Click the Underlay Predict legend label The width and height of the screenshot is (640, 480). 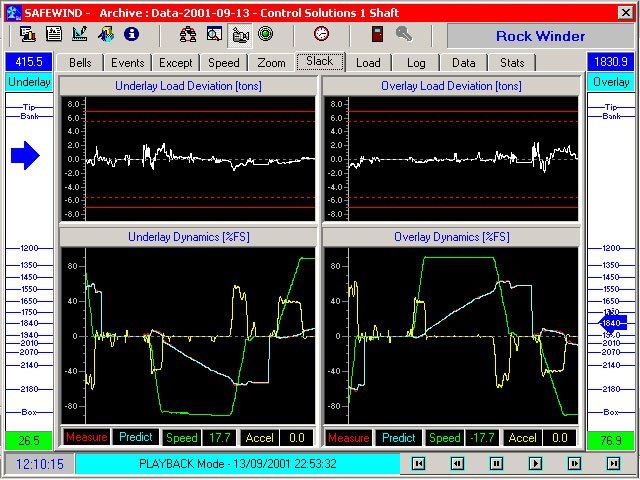coord(136,438)
